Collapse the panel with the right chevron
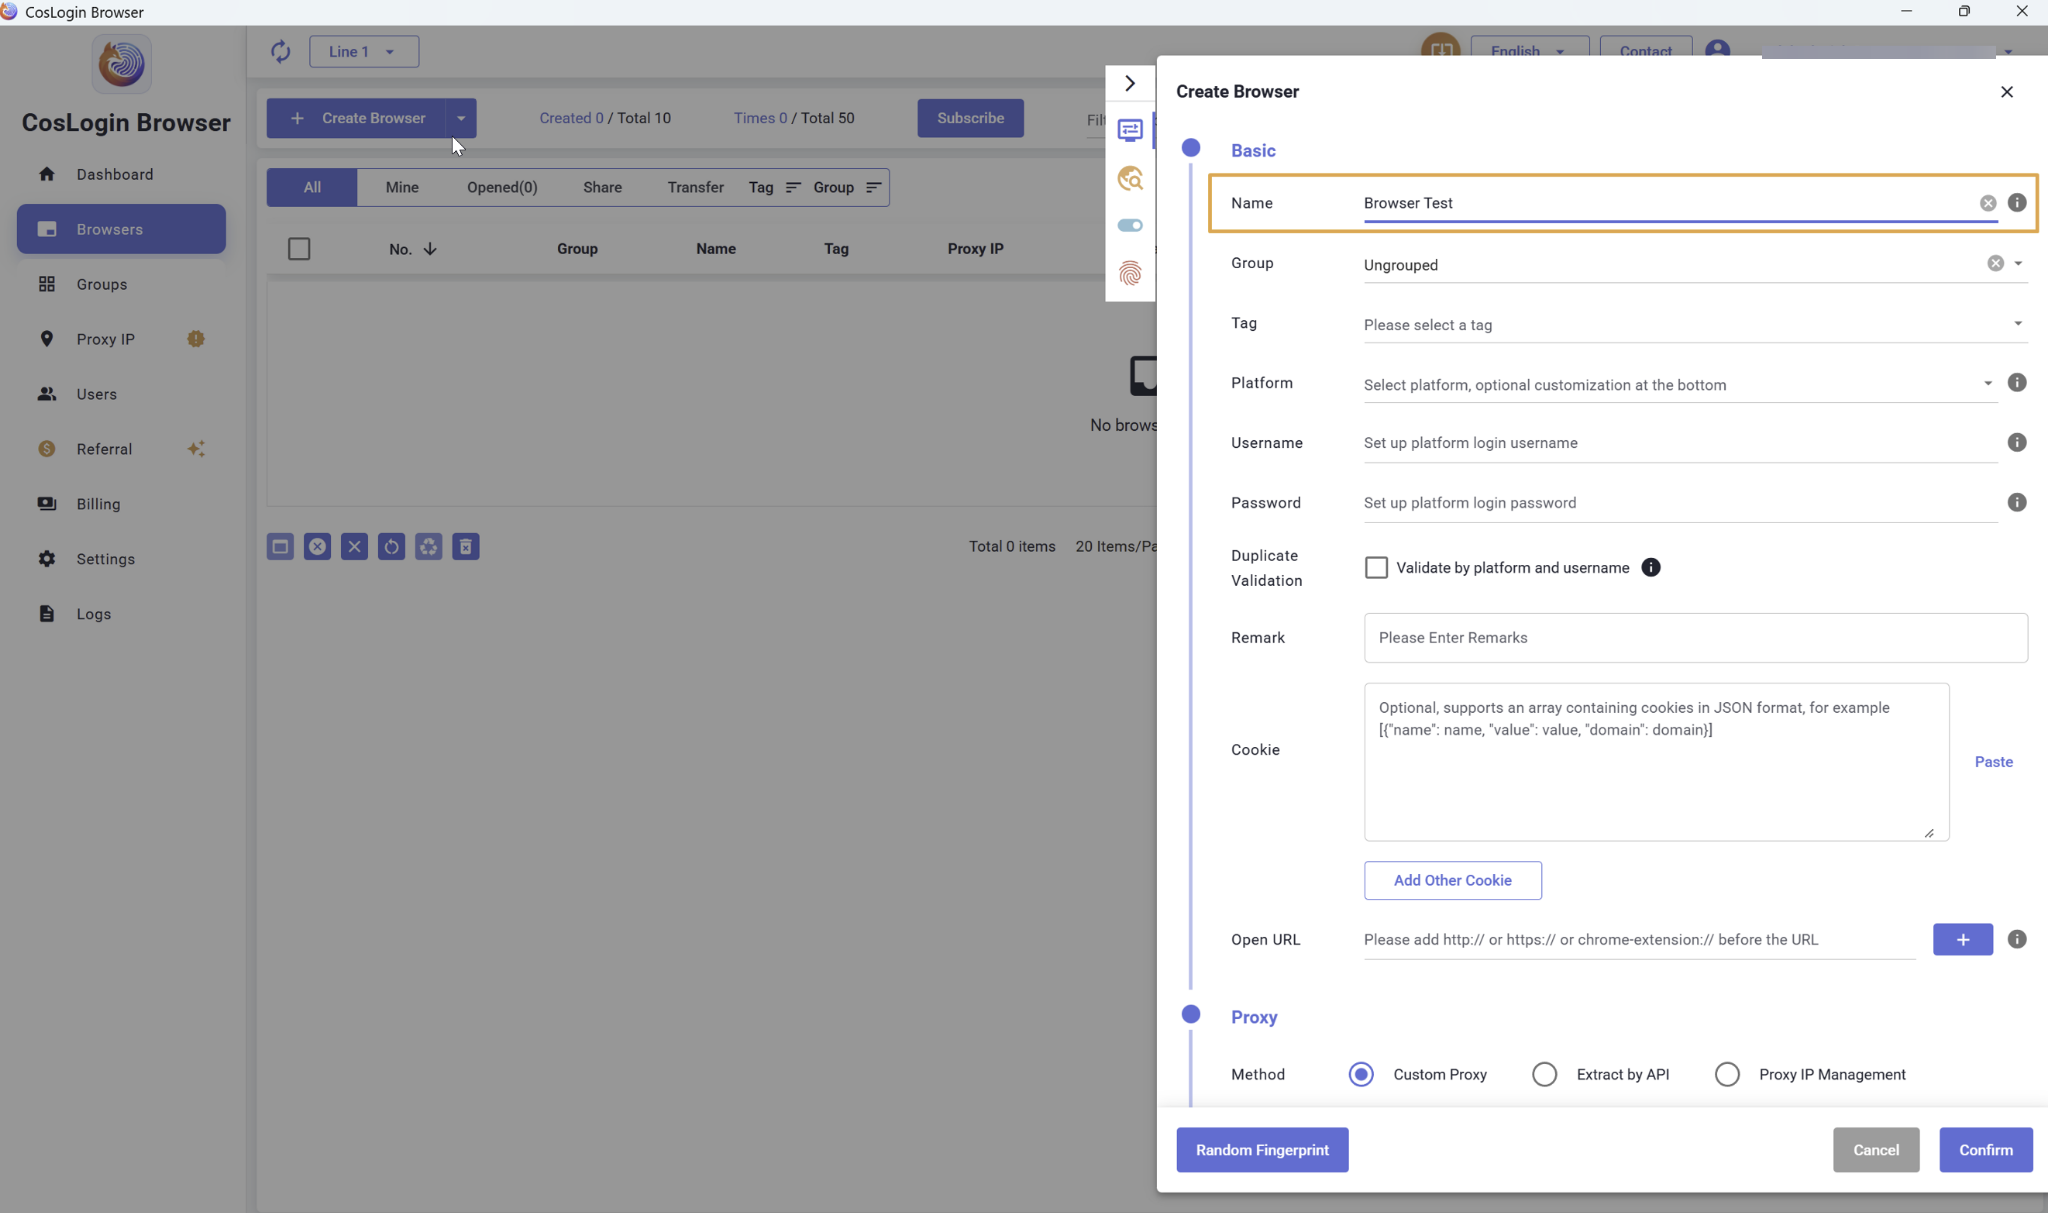Image resolution: width=2048 pixels, height=1213 pixels. (x=1130, y=83)
